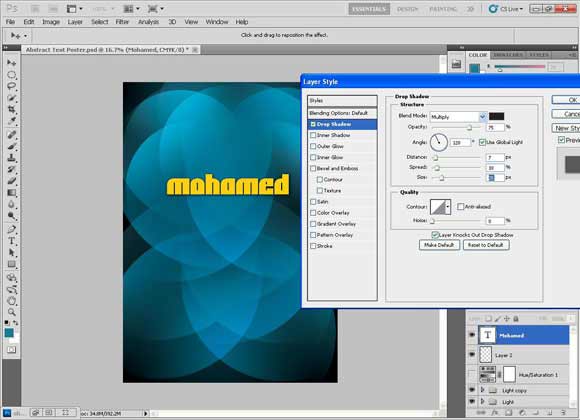This screenshot has height=420, width=580.
Task: Select the Clone Stamp tool
Action: 11,158
